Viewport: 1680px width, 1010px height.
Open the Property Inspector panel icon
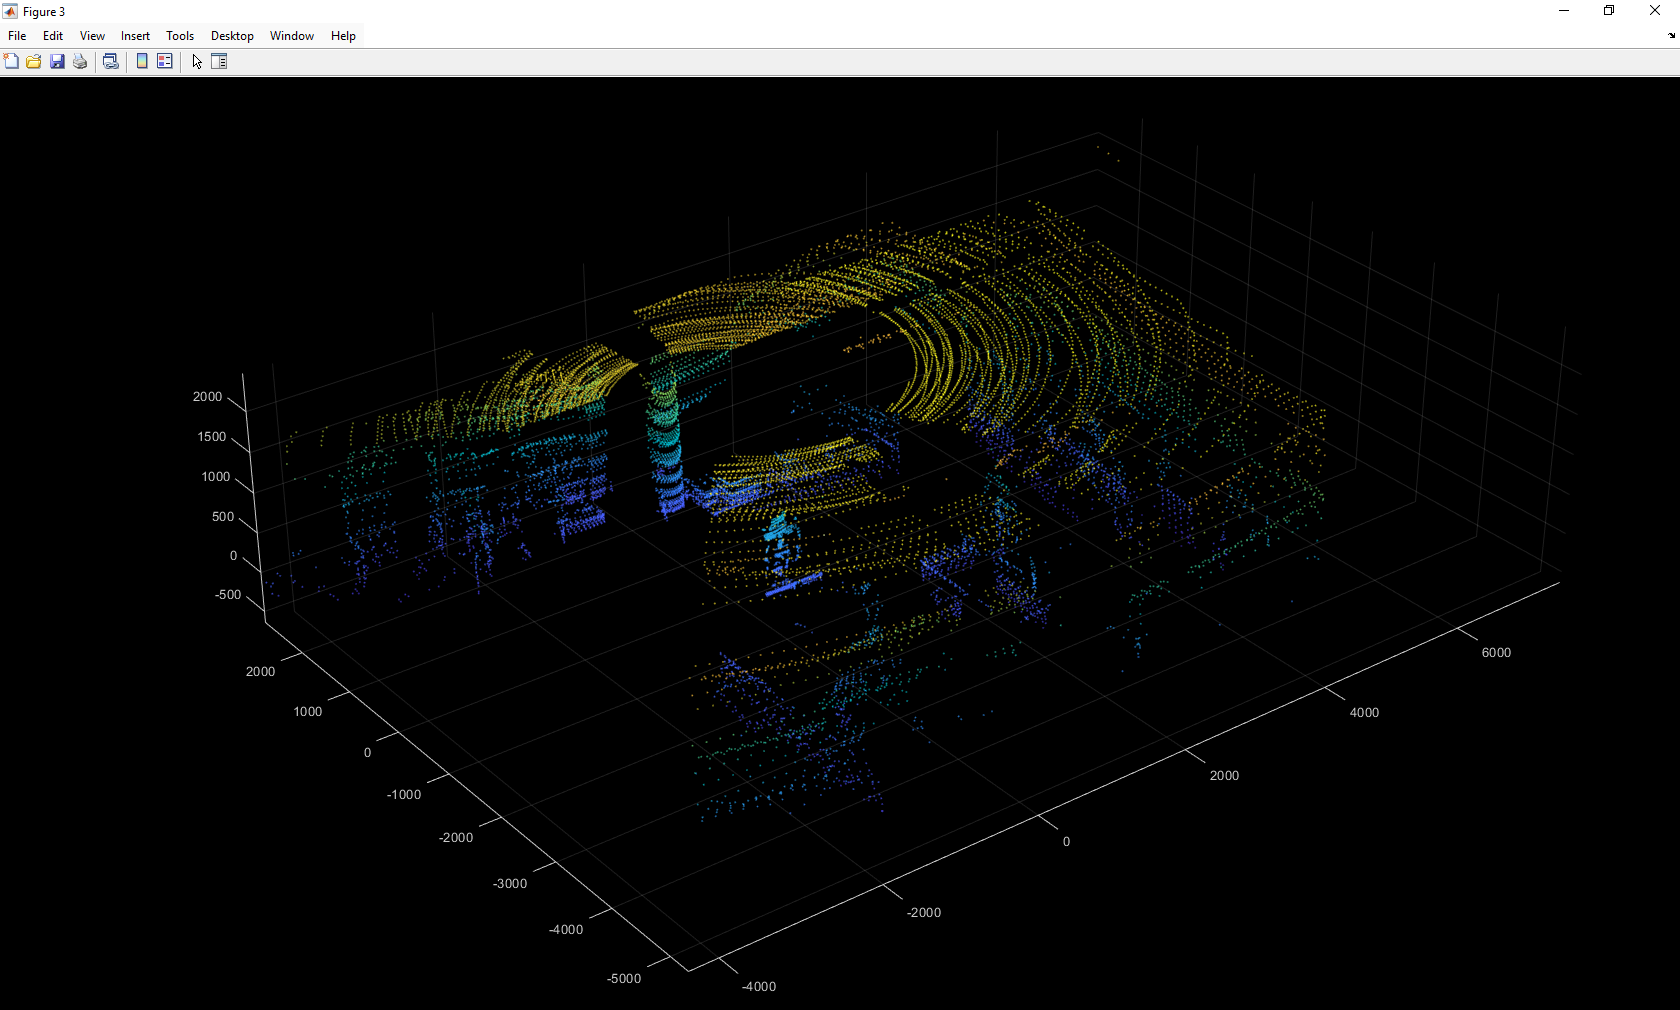pos(219,62)
